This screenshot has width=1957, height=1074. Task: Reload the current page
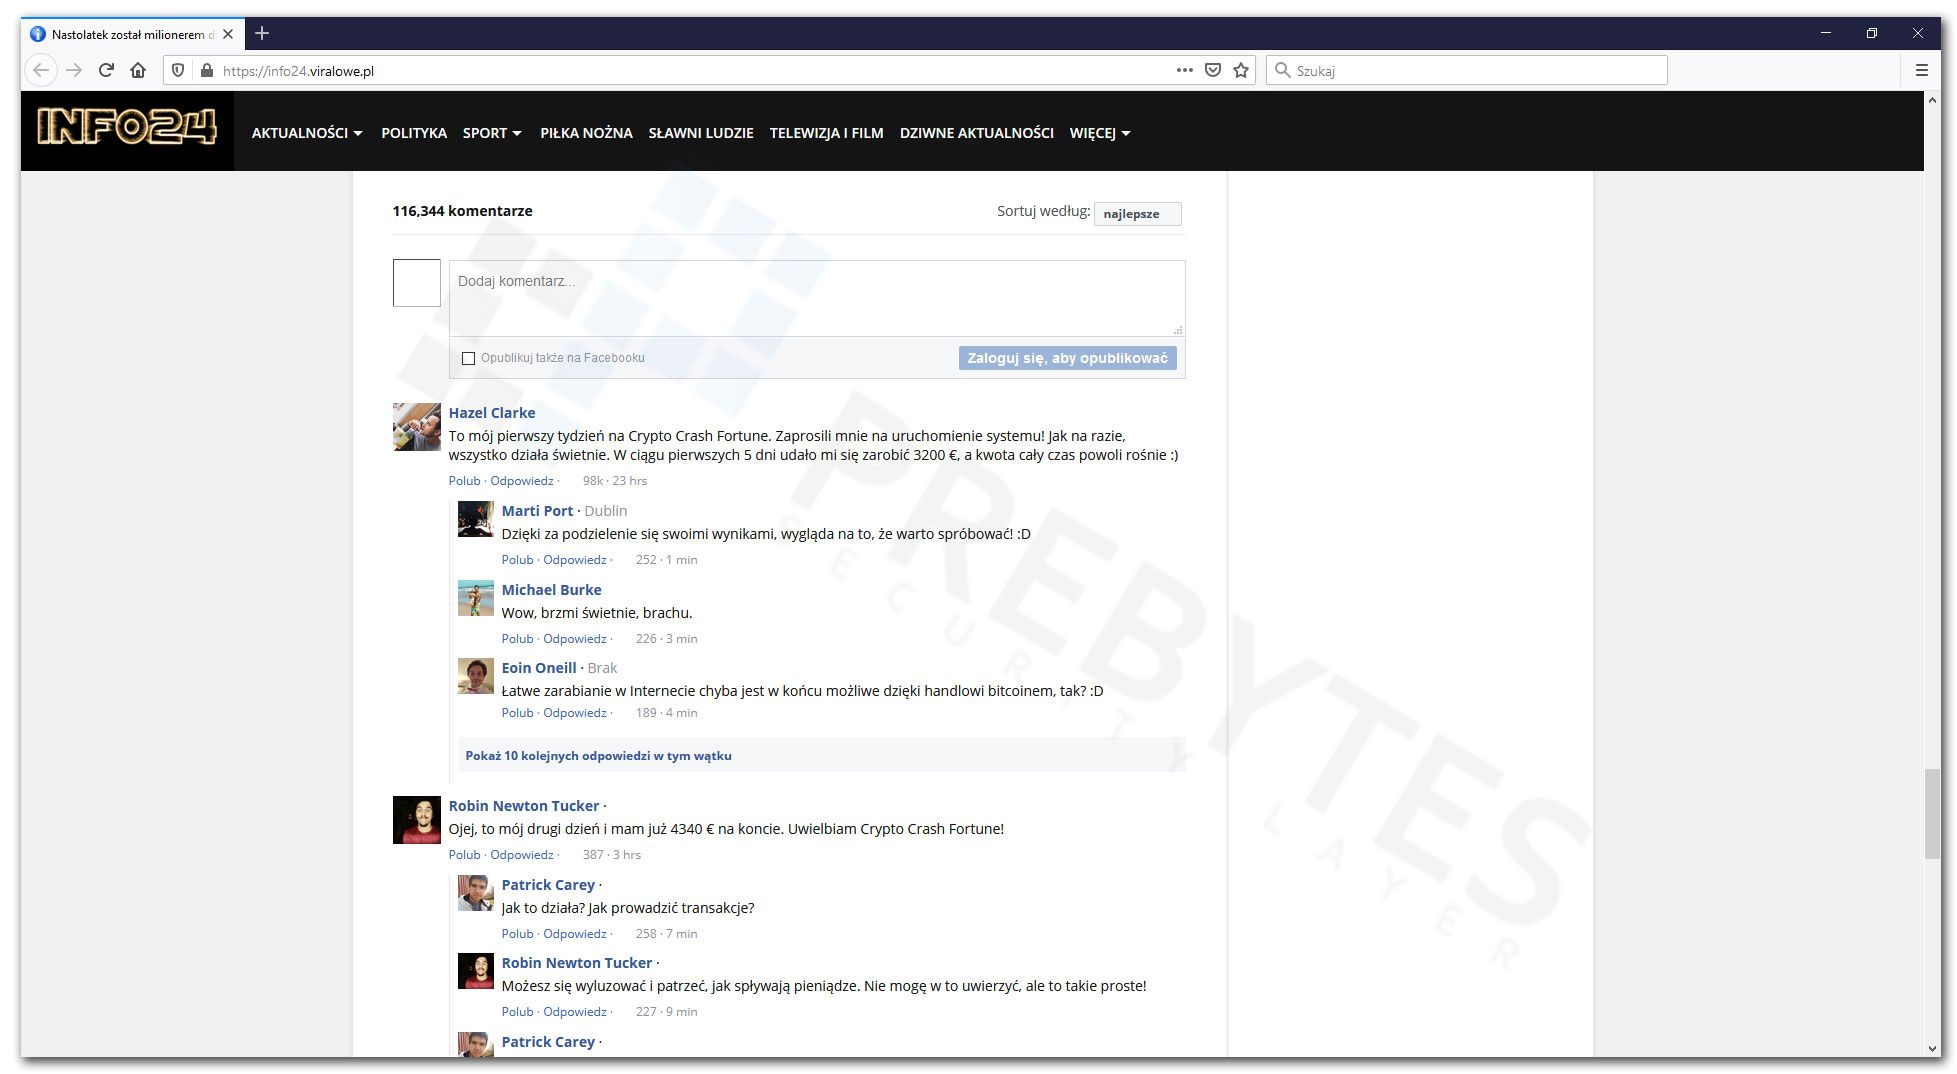[106, 70]
